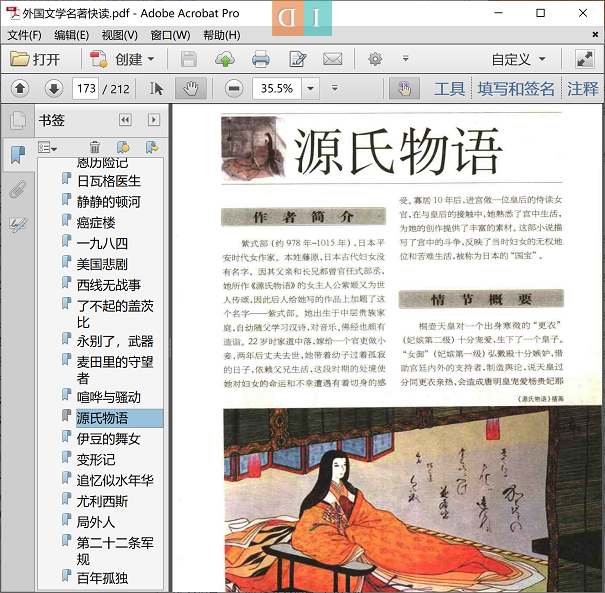Open the signatures panel icon
The height and width of the screenshot is (593, 605).
click(18, 225)
